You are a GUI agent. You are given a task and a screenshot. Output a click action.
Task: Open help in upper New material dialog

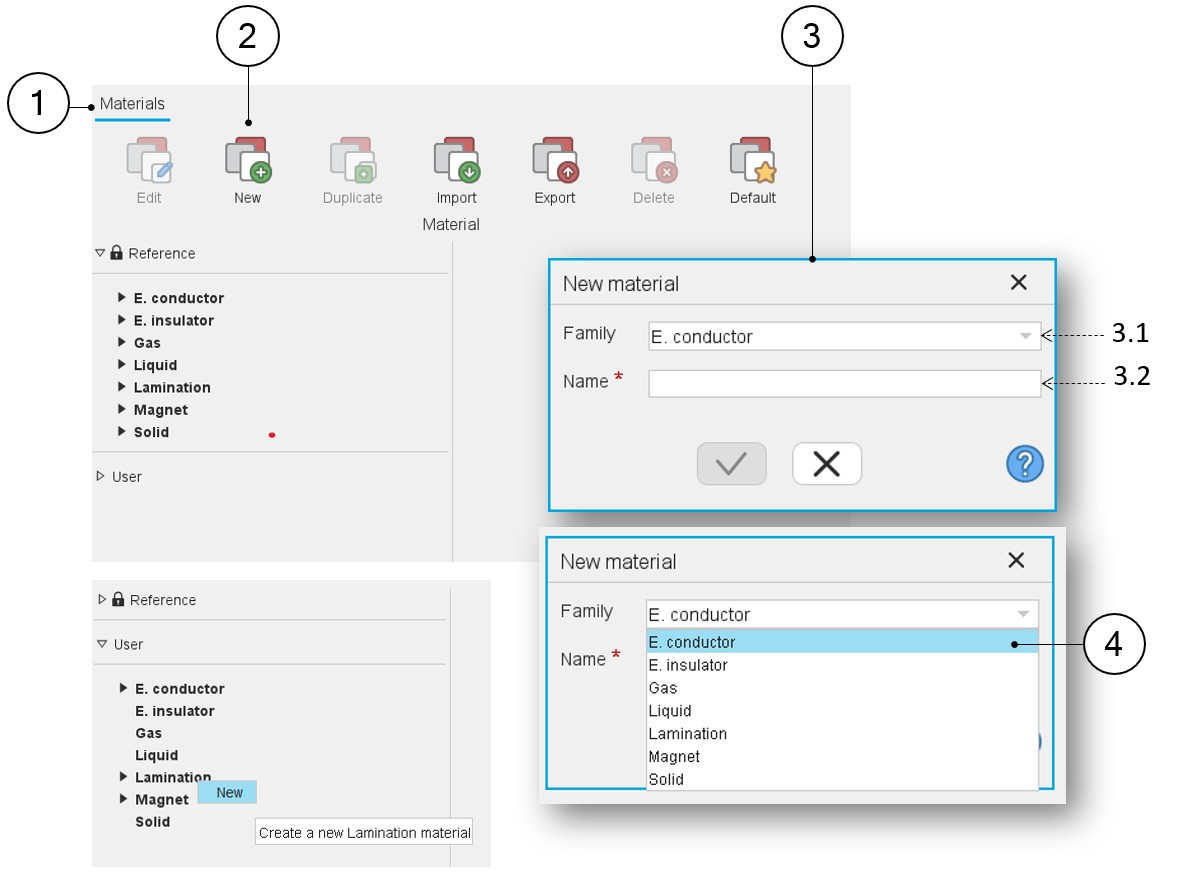coord(1025,463)
